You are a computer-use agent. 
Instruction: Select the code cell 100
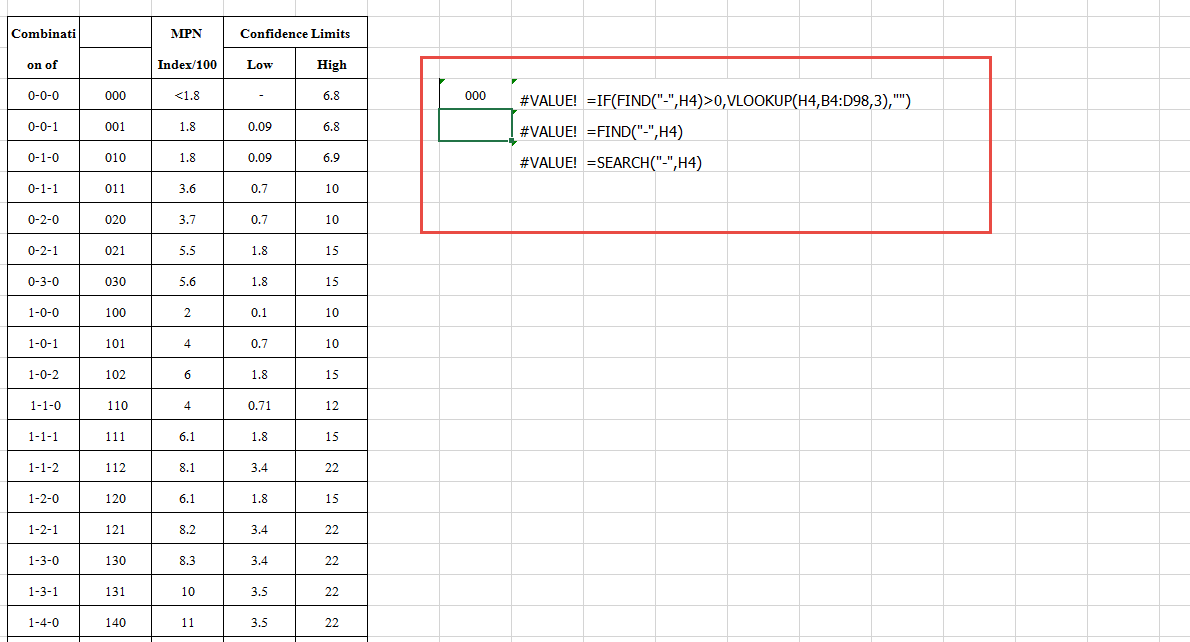click(115, 313)
